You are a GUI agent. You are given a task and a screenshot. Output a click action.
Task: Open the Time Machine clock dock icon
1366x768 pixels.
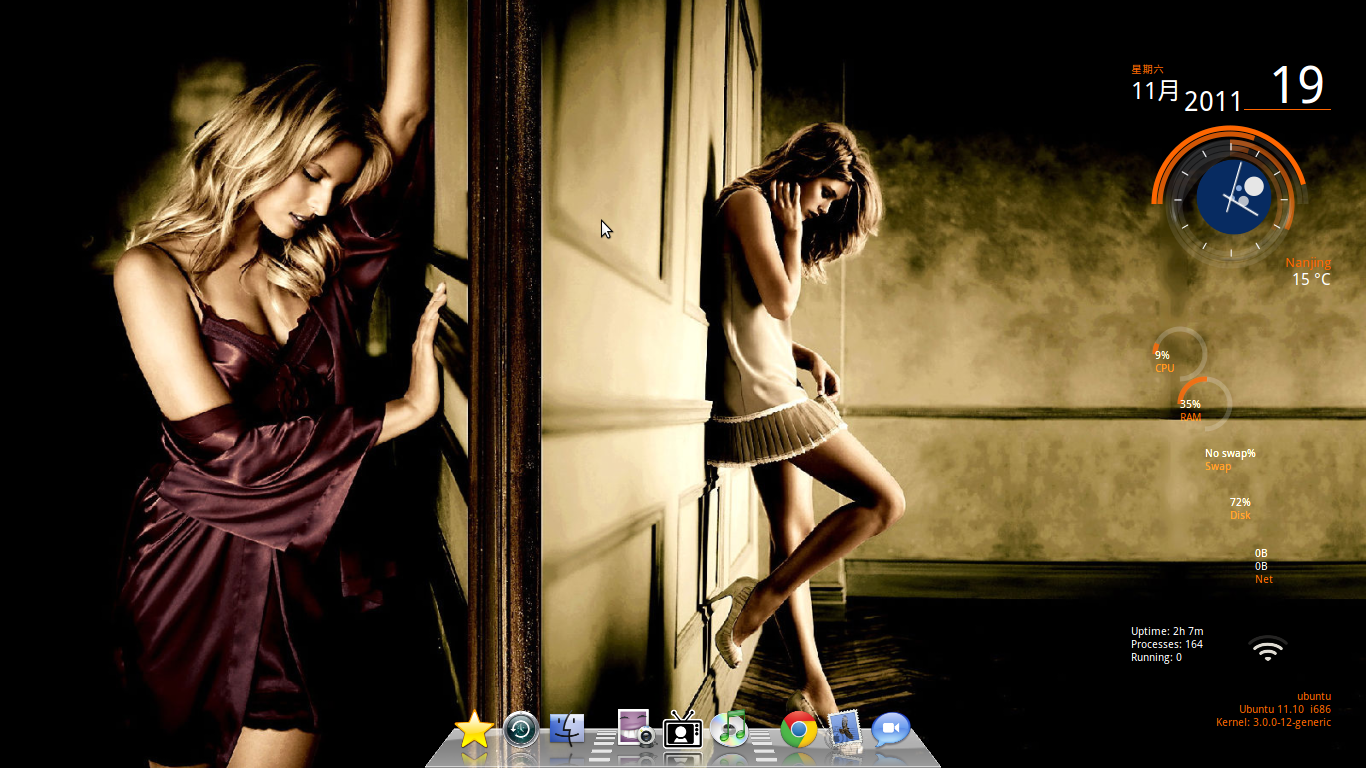pyautogui.click(x=521, y=730)
